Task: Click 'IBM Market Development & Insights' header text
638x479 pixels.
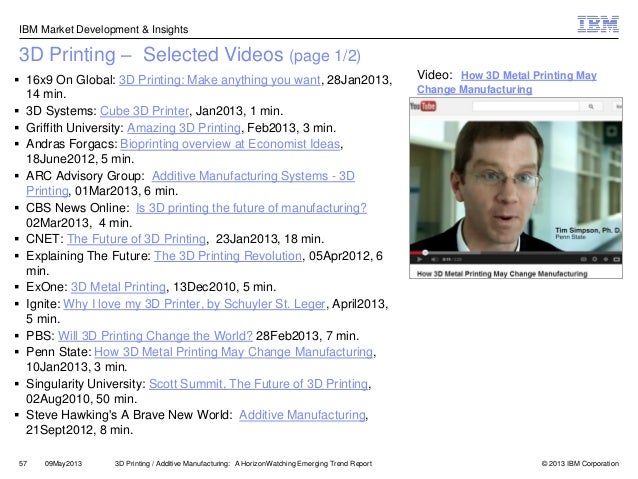Action: click(x=104, y=30)
